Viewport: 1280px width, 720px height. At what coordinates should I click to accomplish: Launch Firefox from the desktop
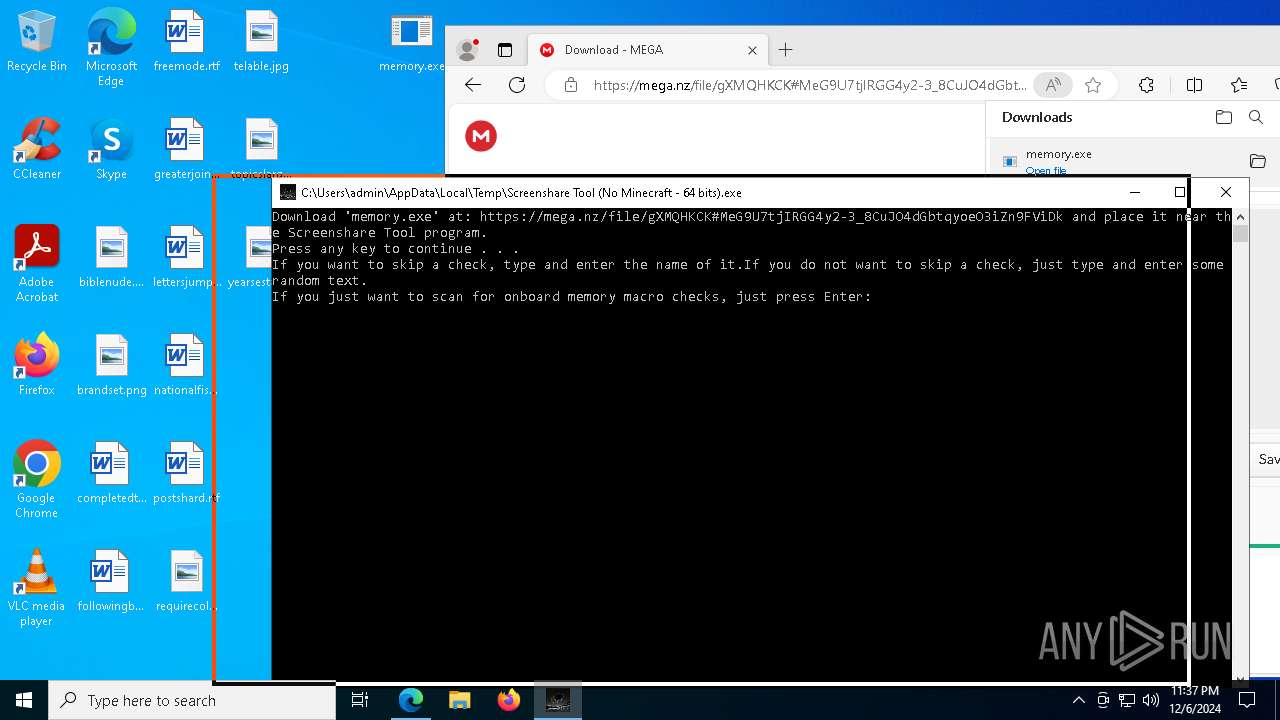point(37,365)
